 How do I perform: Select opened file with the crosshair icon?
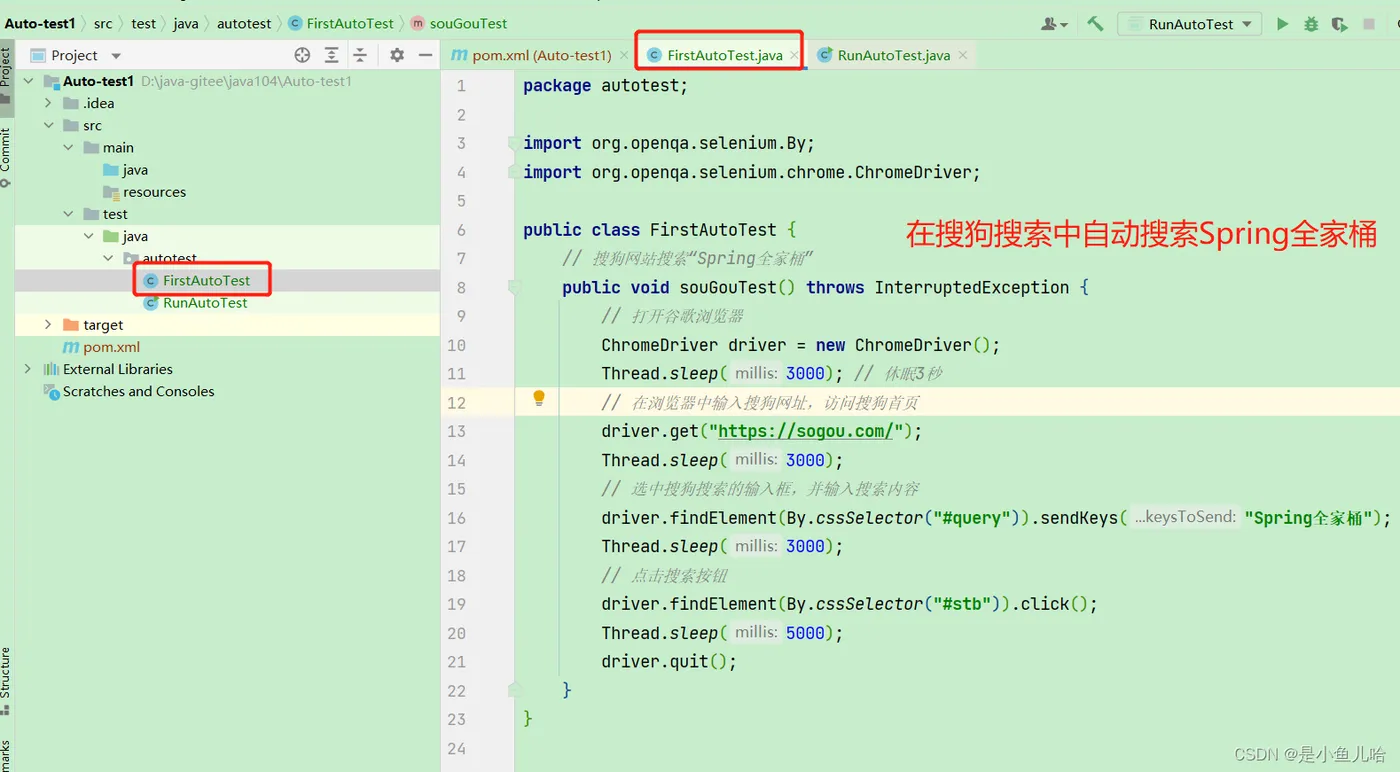[302, 55]
